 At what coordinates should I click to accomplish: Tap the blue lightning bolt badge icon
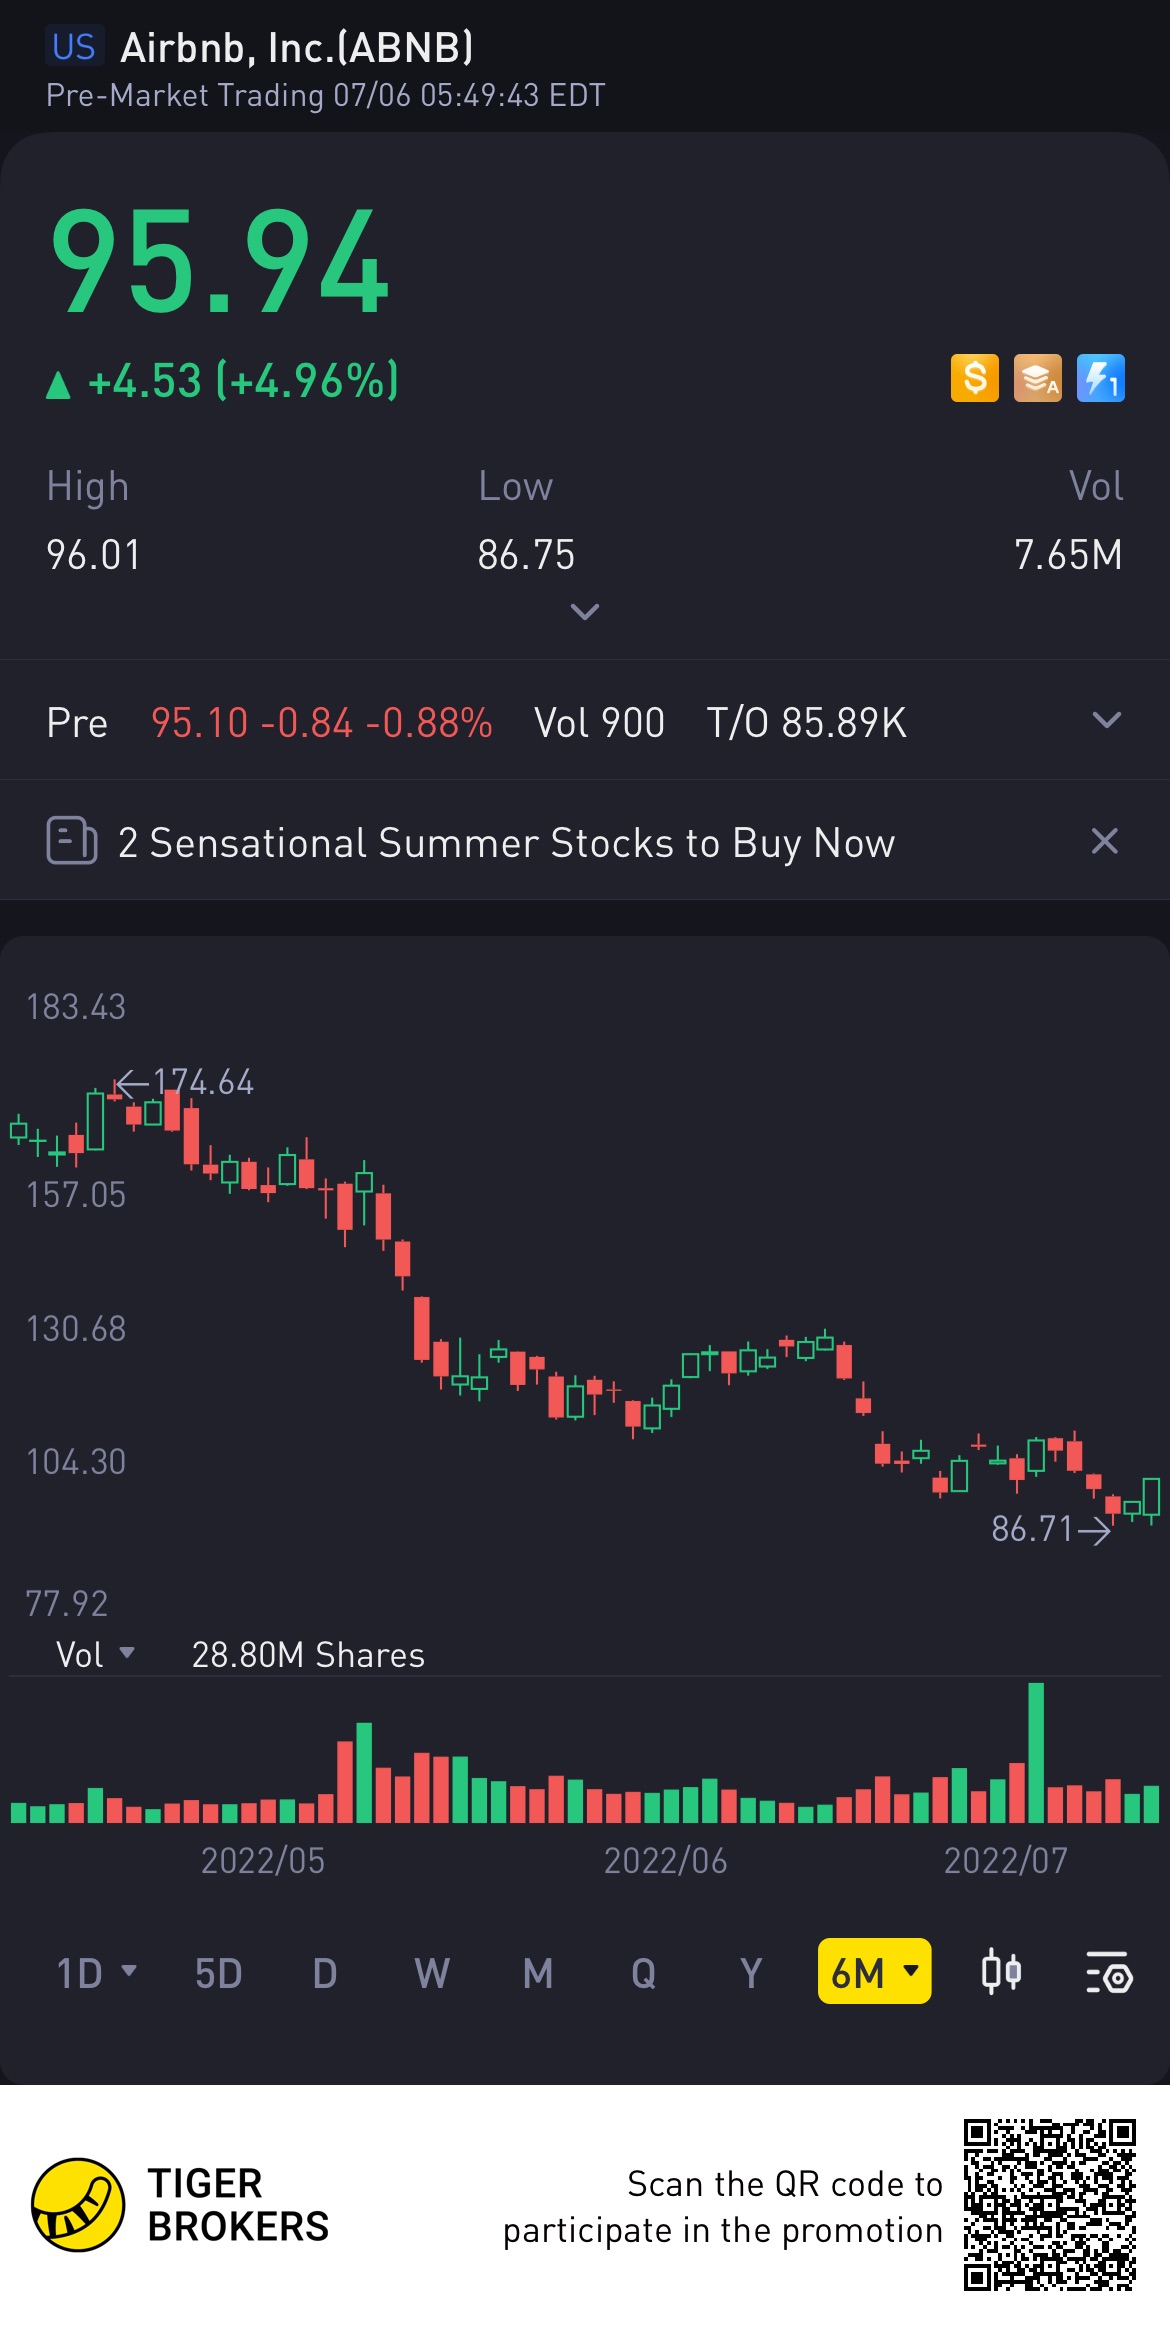(x=1100, y=379)
